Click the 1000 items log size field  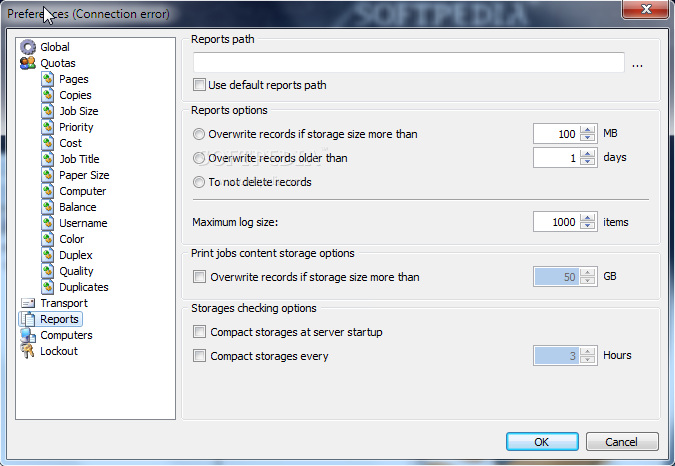(x=557, y=222)
